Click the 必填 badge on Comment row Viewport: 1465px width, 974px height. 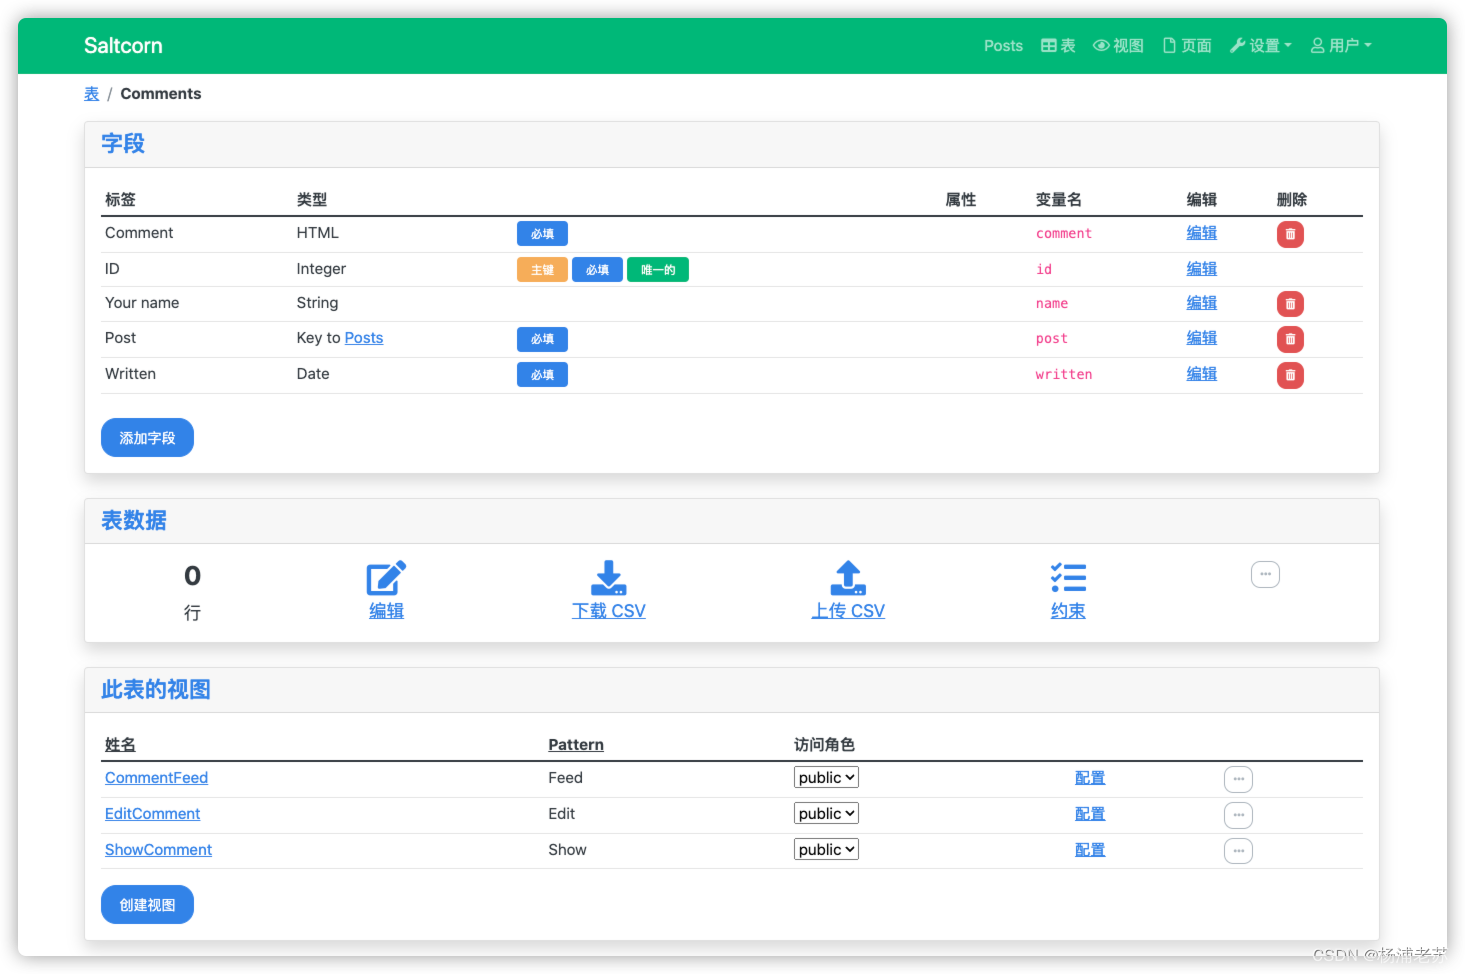tap(542, 234)
